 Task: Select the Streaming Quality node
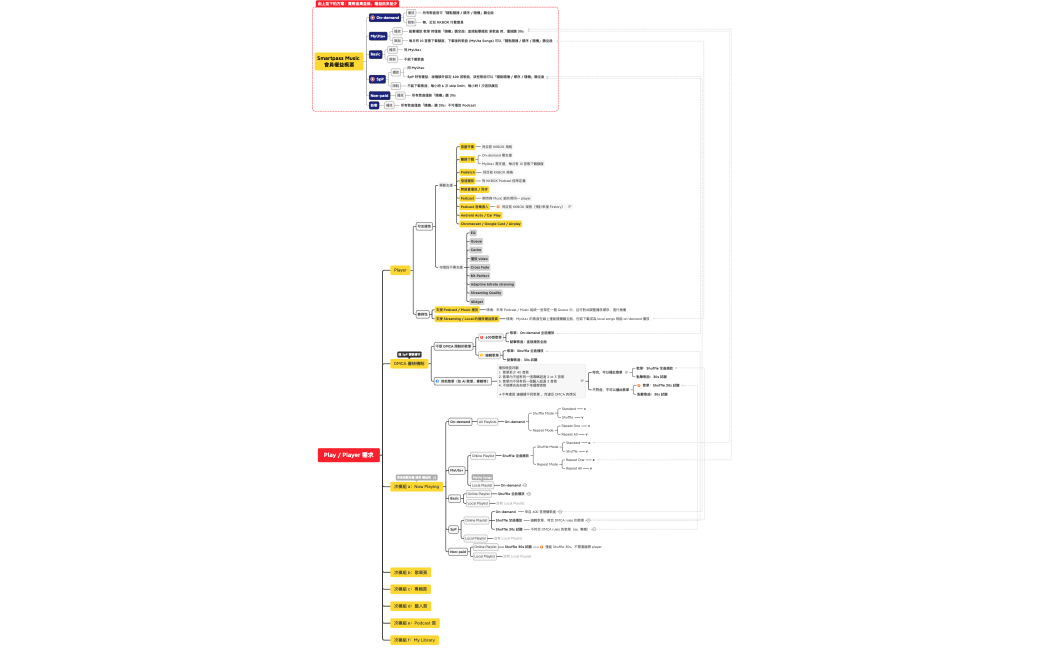pos(486,292)
